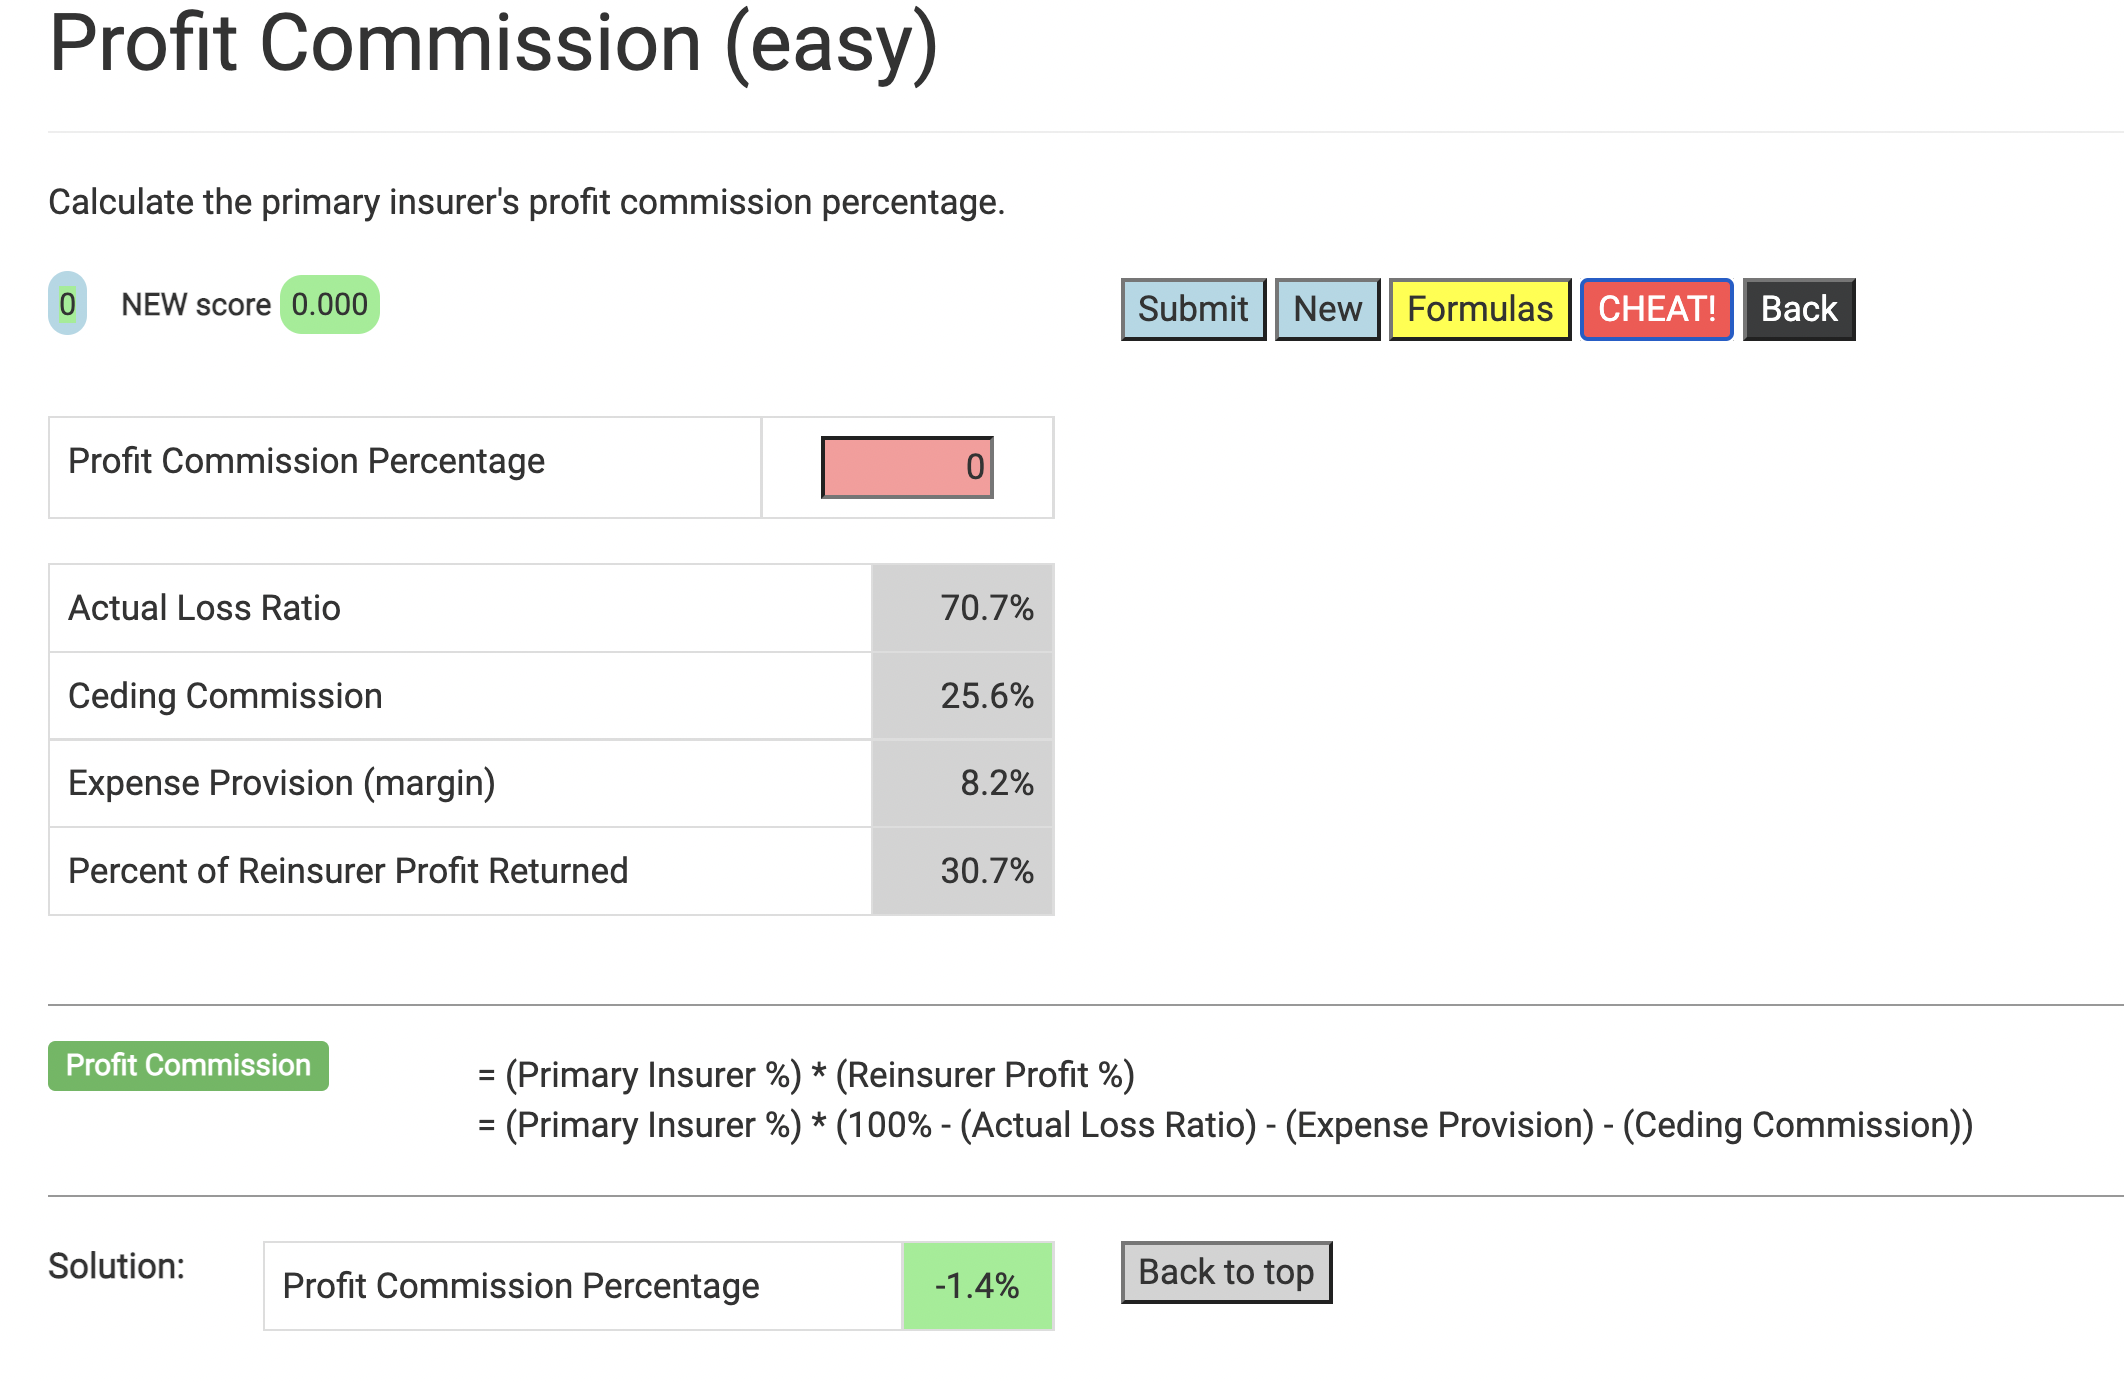Click the Profit Commission (easy) page heading

click(494, 44)
